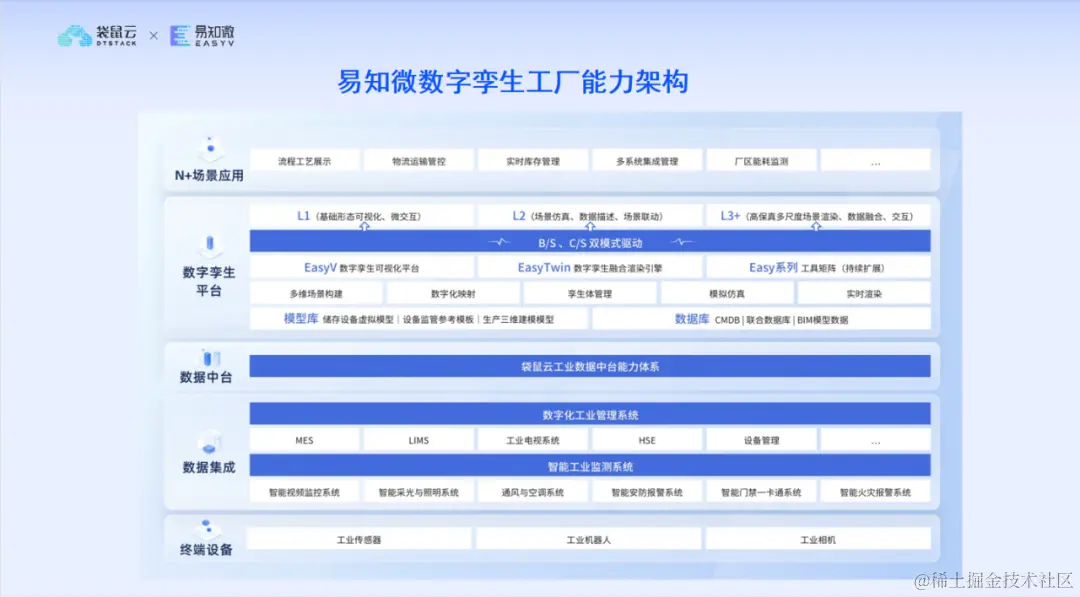Click the 袋鼠云工业数据中台能力体系 bar

[590, 366]
